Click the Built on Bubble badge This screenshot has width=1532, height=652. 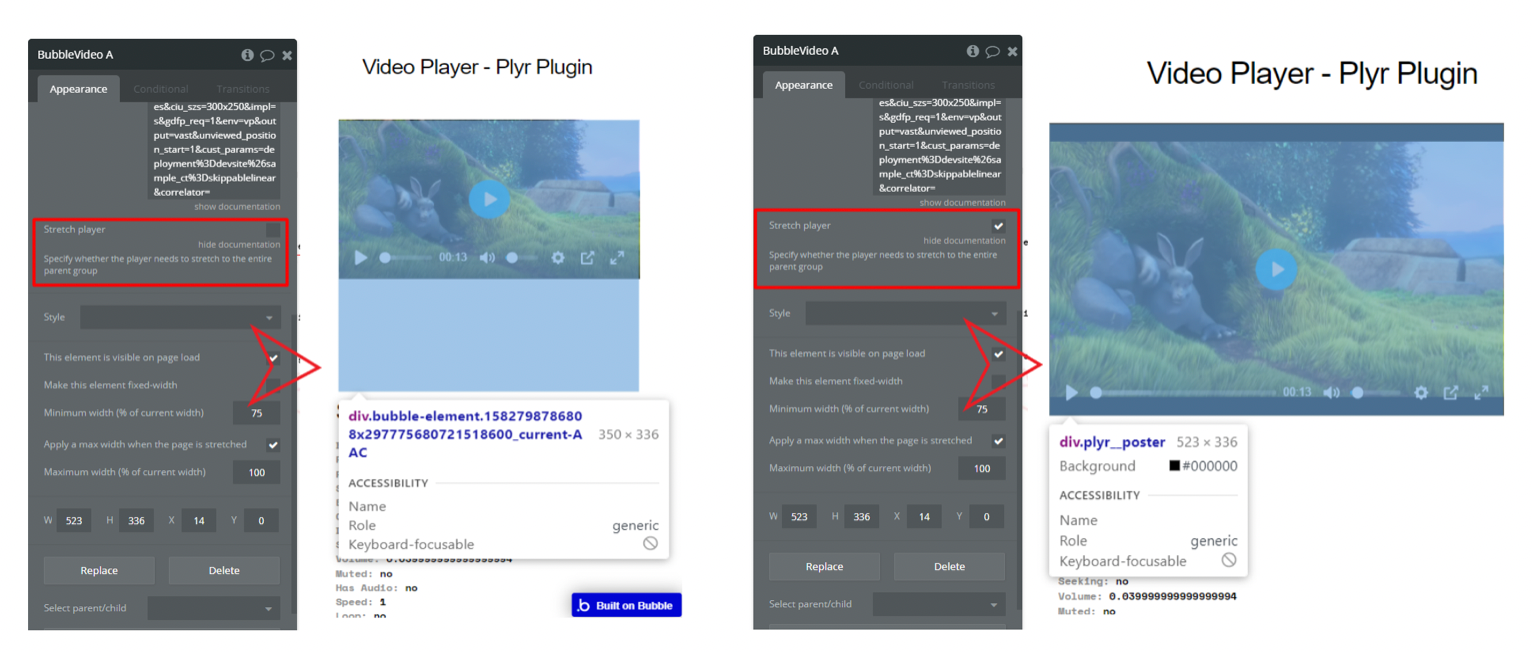click(627, 605)
